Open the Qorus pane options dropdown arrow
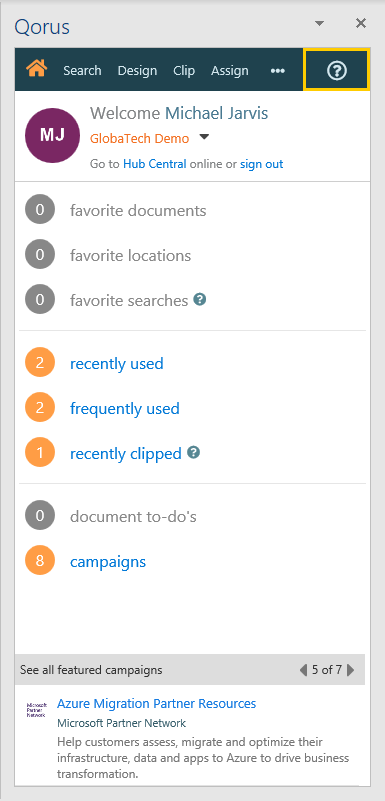The width and height of the screenshot is (385, 801). (319, 23)
